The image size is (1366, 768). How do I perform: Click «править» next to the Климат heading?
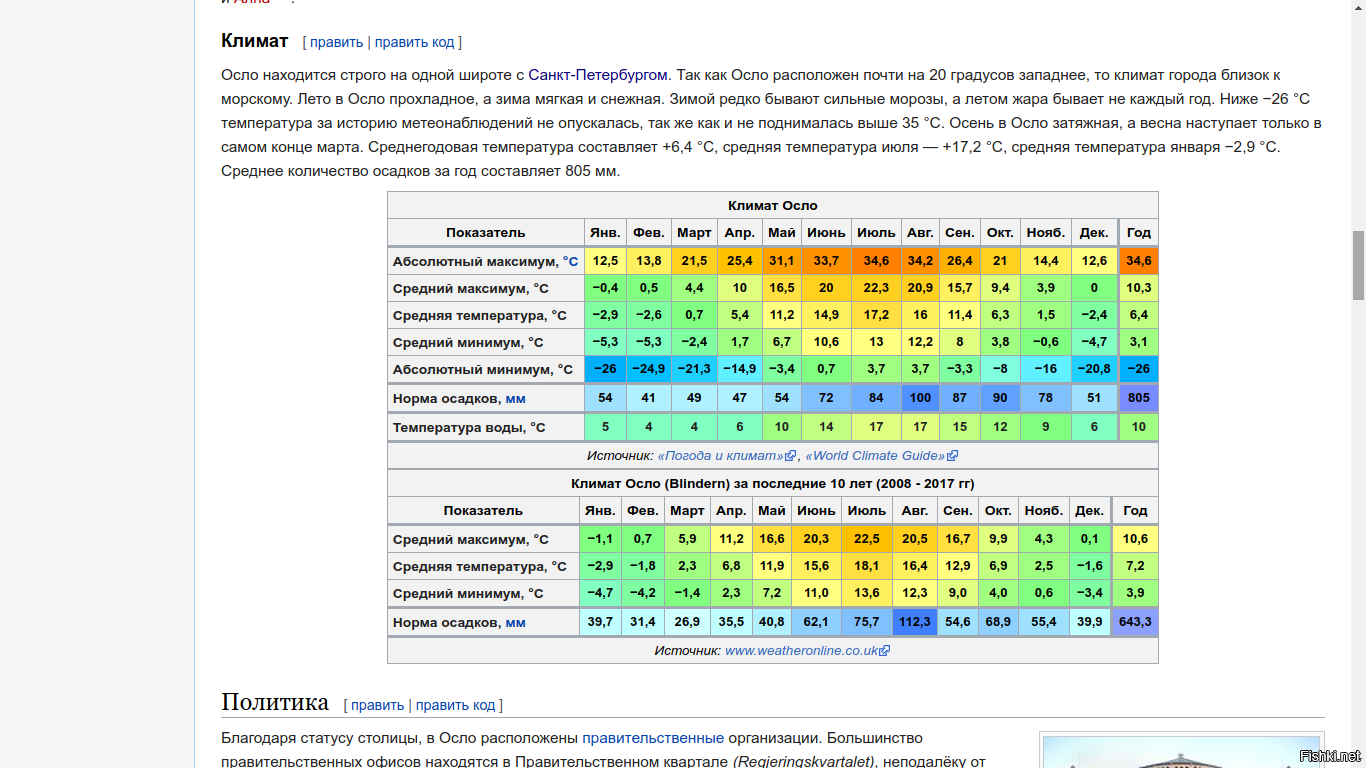(x=336, y=42)
